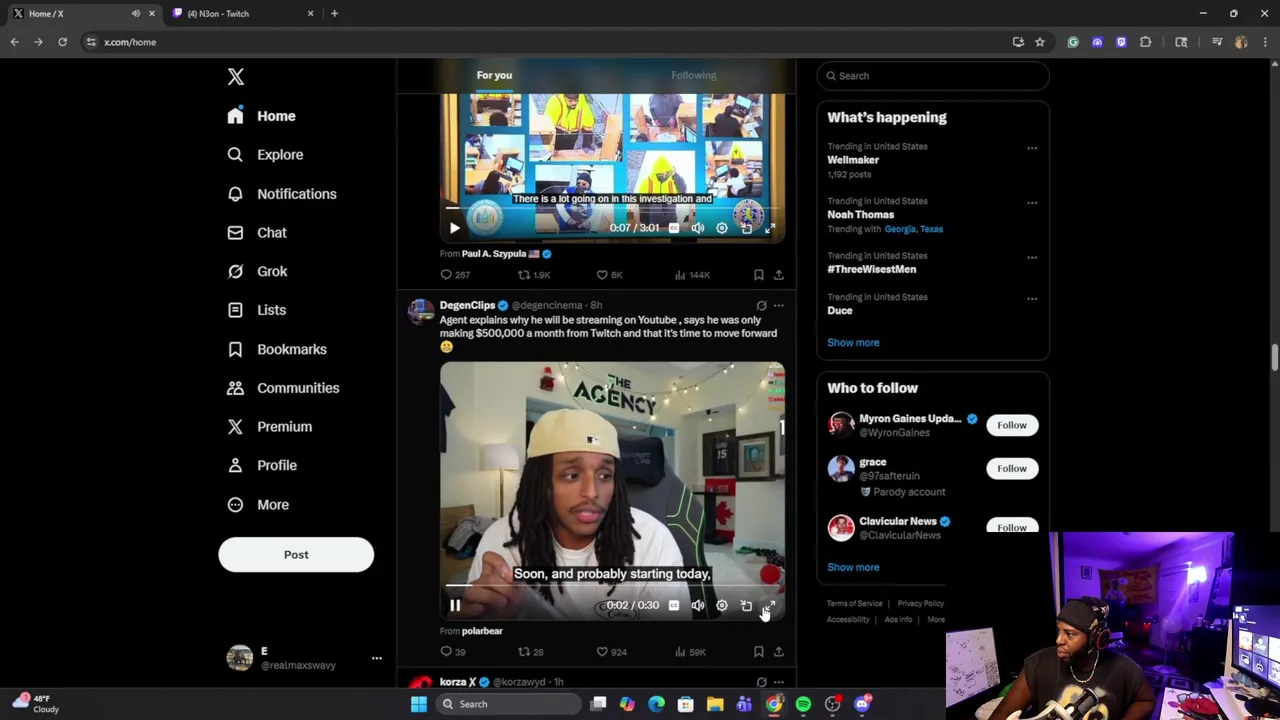This screenshot has height=720, width=1280.
Task: Open Spotify from the taskbar
Action: 803,704
